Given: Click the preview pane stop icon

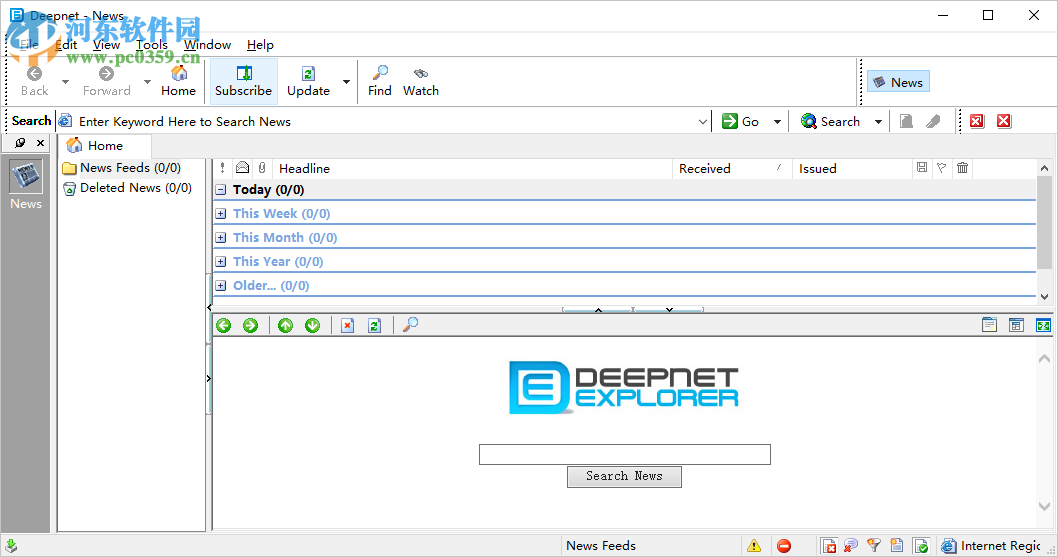Looking at the screenshot, I should tap(347, 325).
